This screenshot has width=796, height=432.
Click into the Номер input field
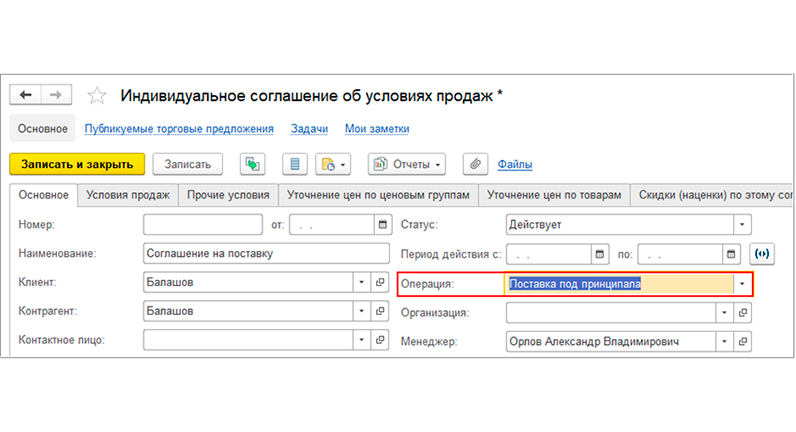(203, 224)
